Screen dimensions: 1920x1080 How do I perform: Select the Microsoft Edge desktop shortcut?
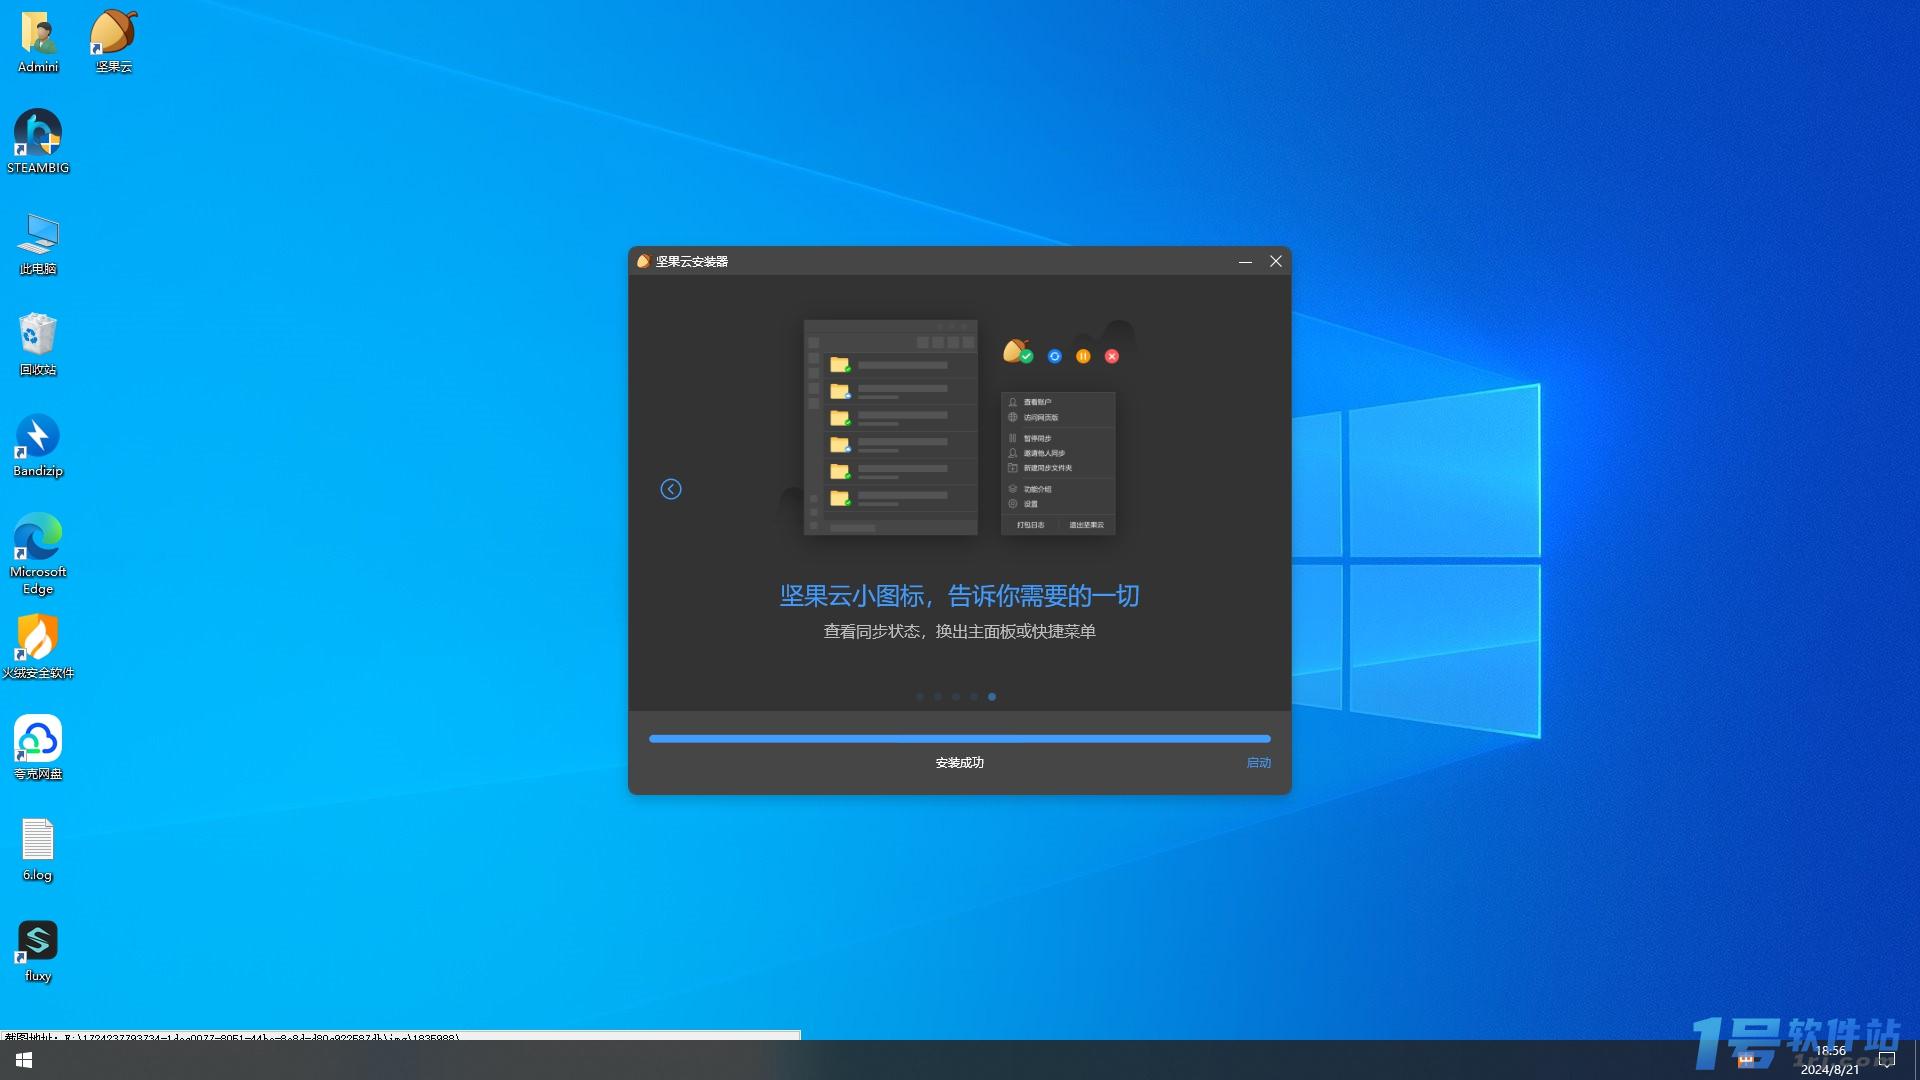(38, 553)
